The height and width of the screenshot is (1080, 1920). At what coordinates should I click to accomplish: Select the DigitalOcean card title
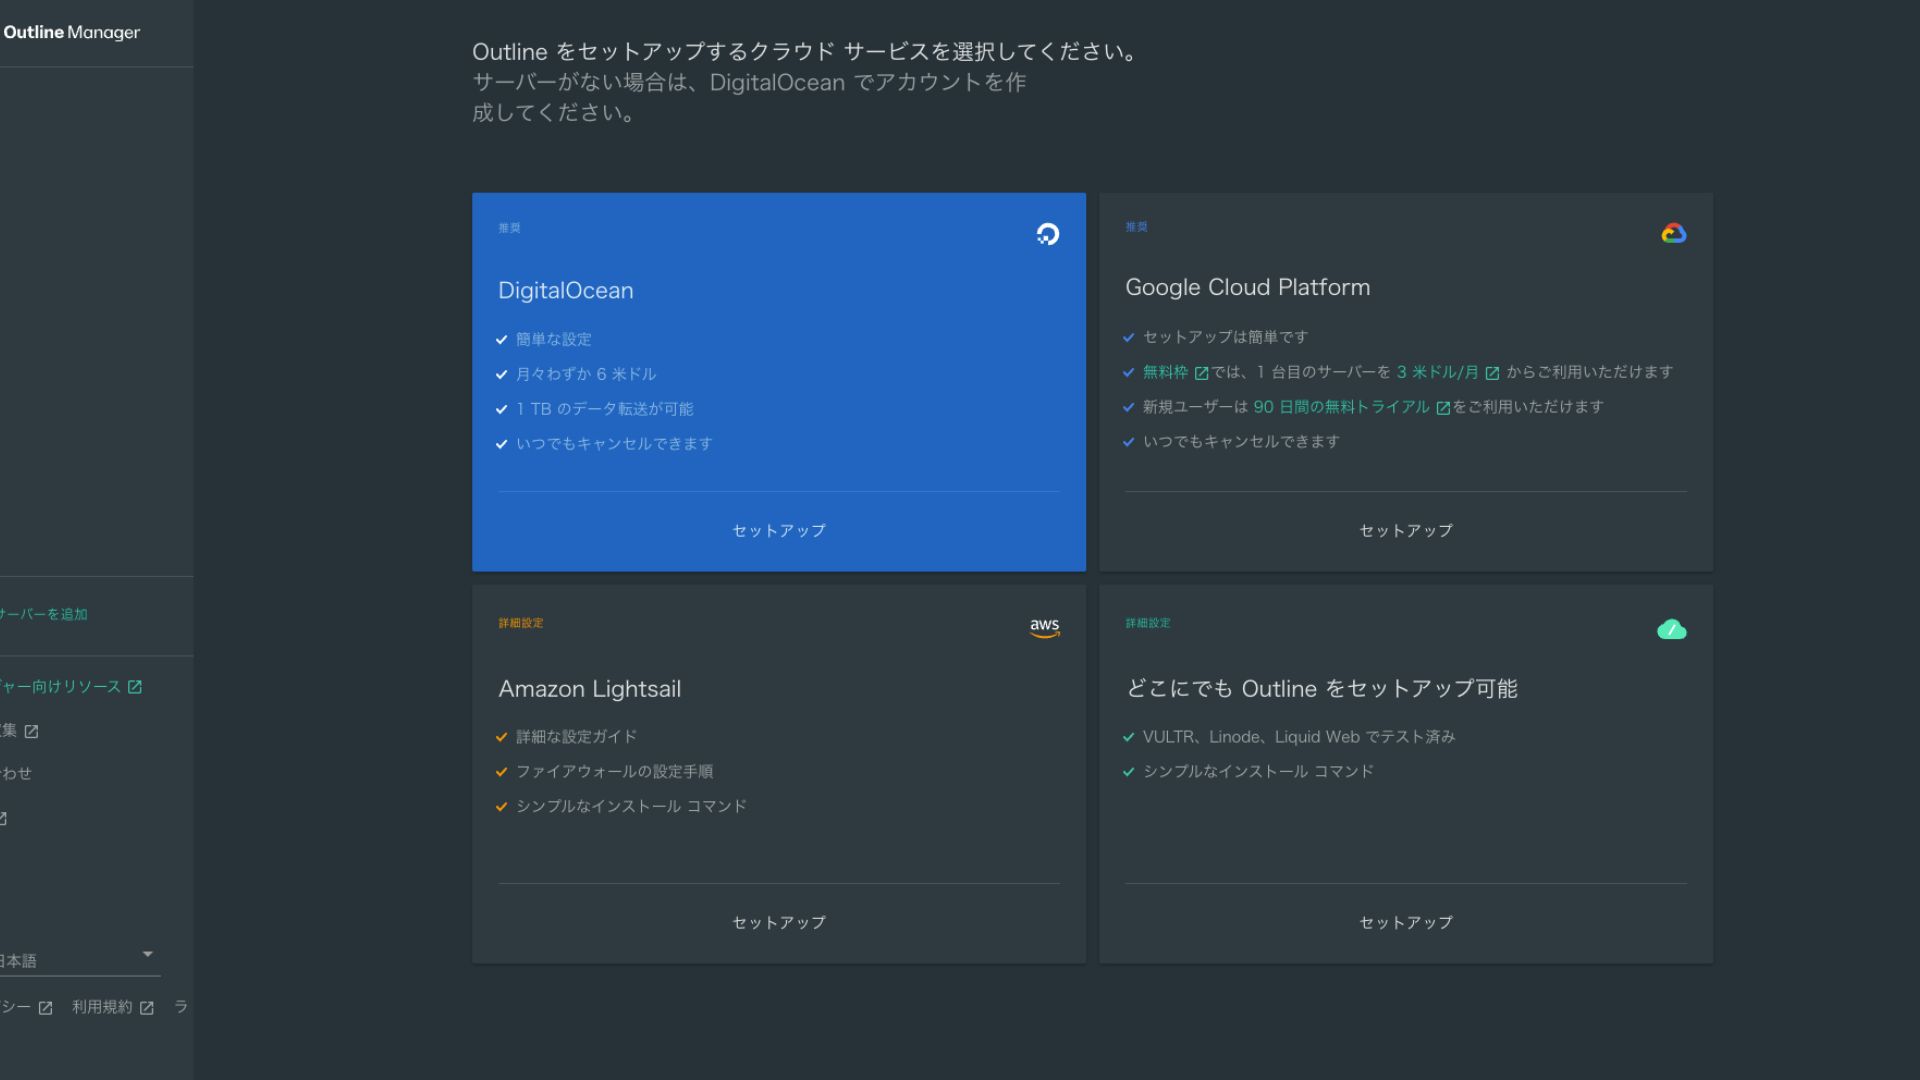[566, 291]
